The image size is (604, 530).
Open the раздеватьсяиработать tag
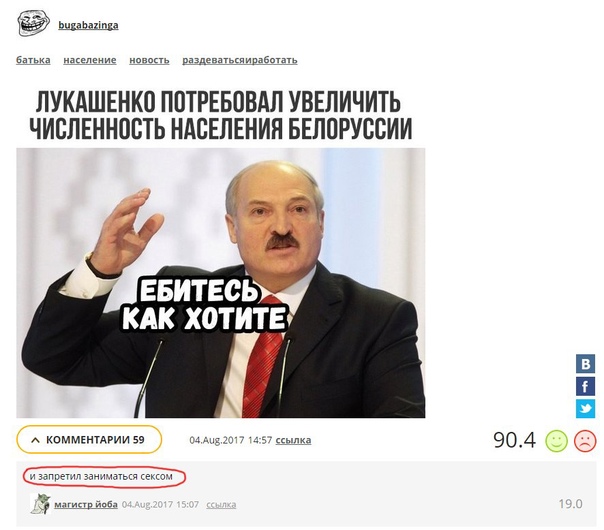click(x=240, y=60)
